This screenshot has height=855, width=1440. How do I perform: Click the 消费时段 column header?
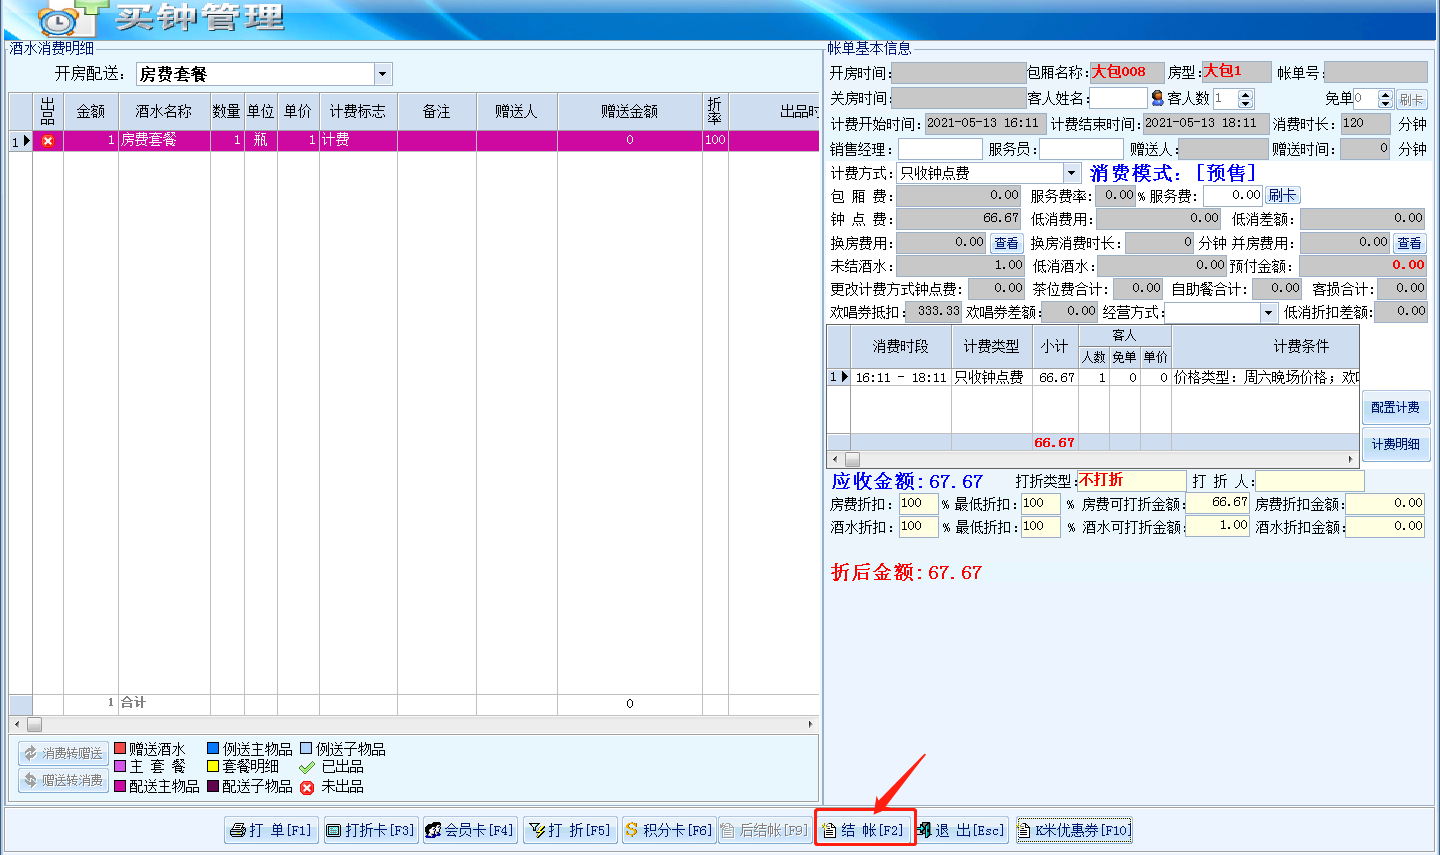point(901,346)
